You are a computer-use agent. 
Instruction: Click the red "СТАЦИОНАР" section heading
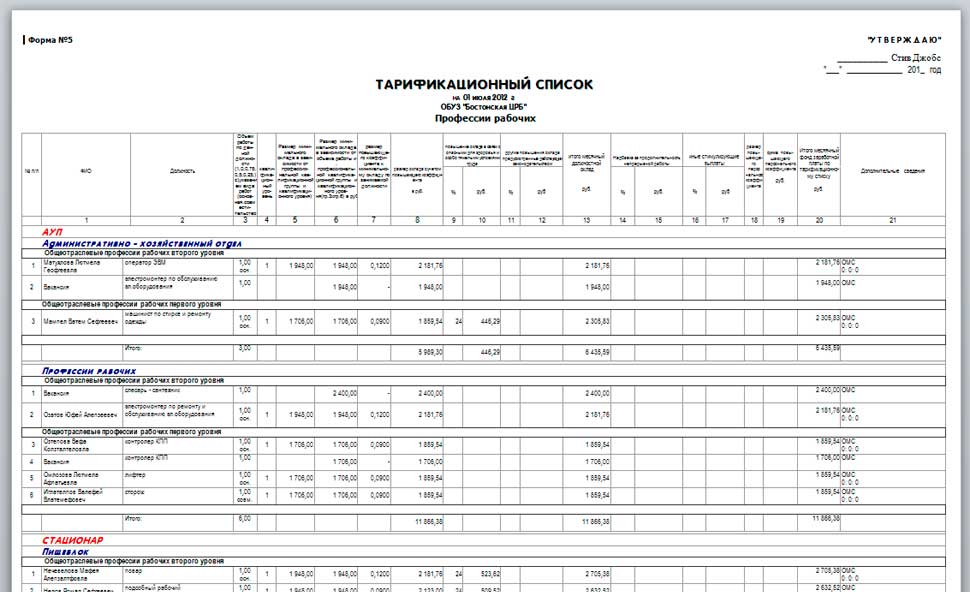pyautogui.click(x=73, y=541)
